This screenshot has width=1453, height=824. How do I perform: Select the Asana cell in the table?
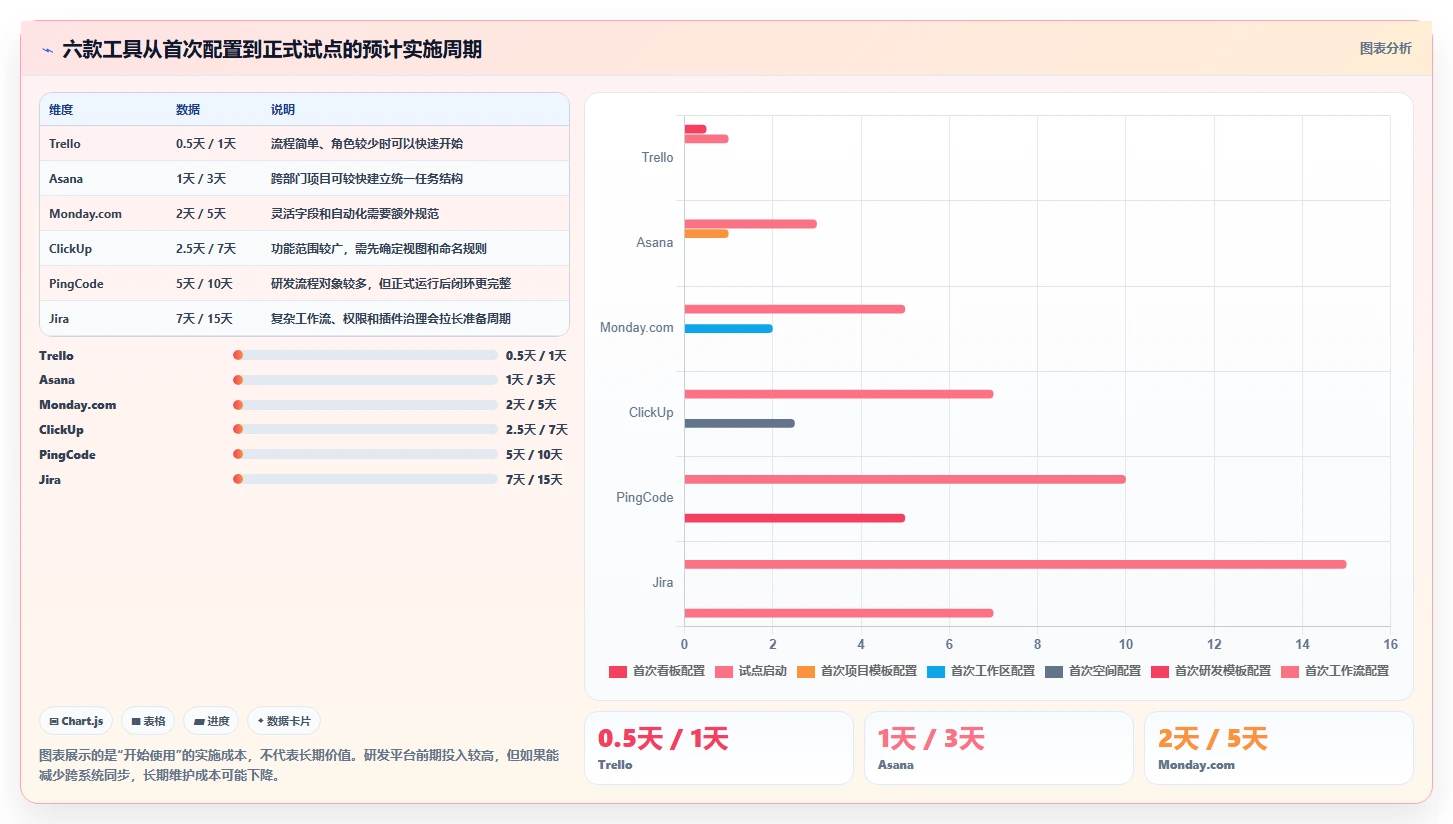[66, 179]
